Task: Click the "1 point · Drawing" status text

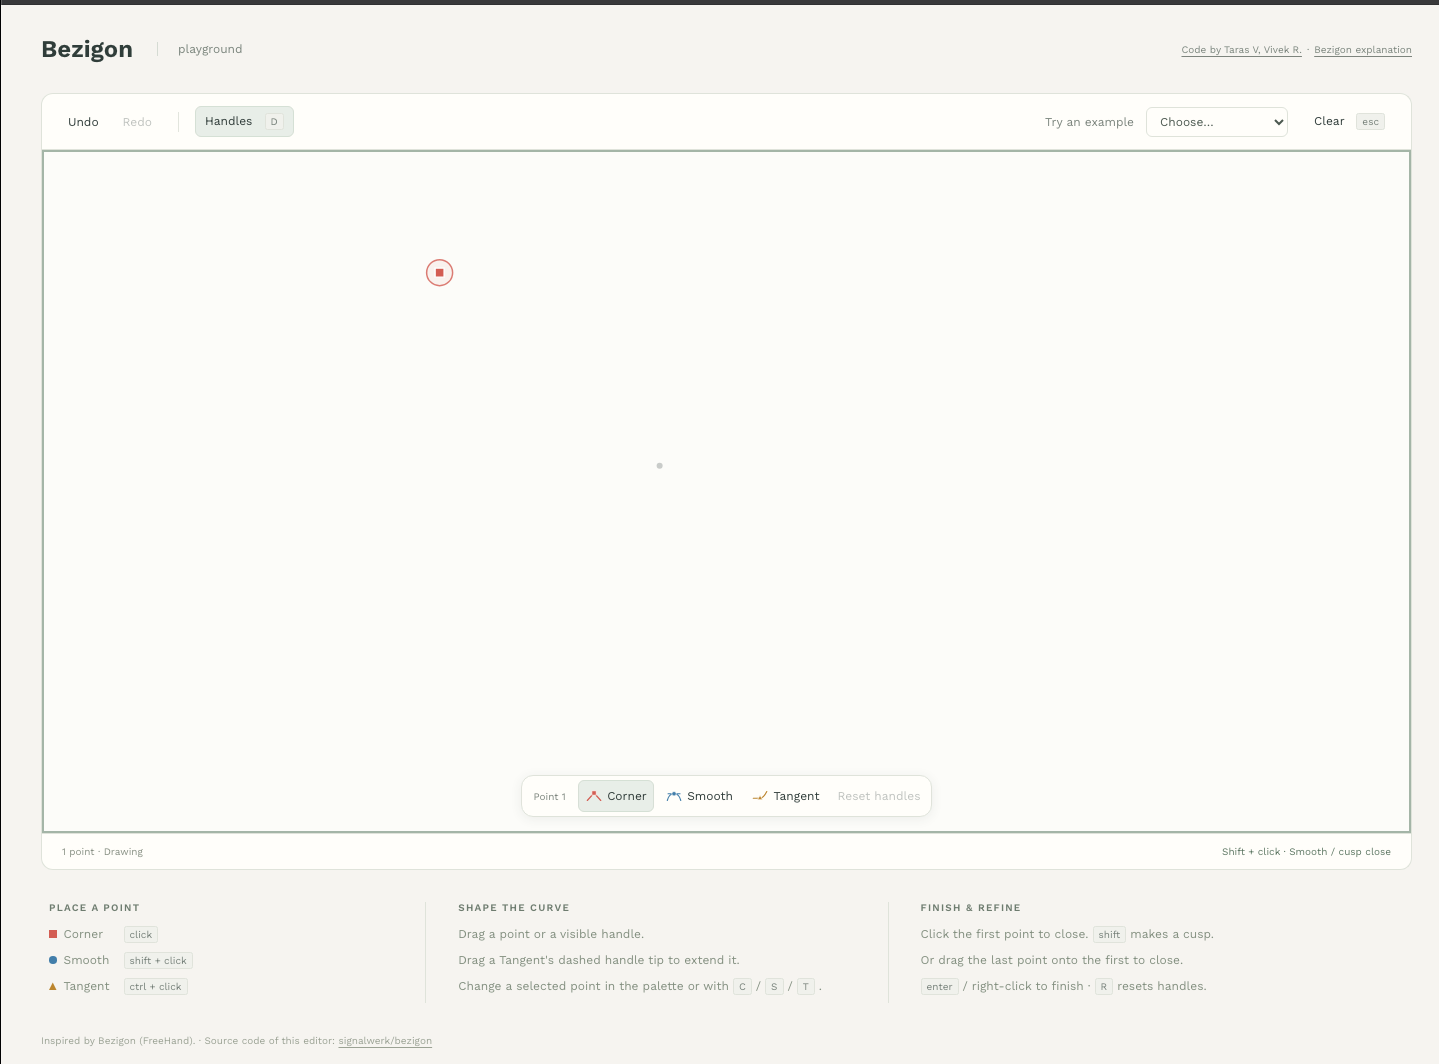Action: click(x=102, y=852)
